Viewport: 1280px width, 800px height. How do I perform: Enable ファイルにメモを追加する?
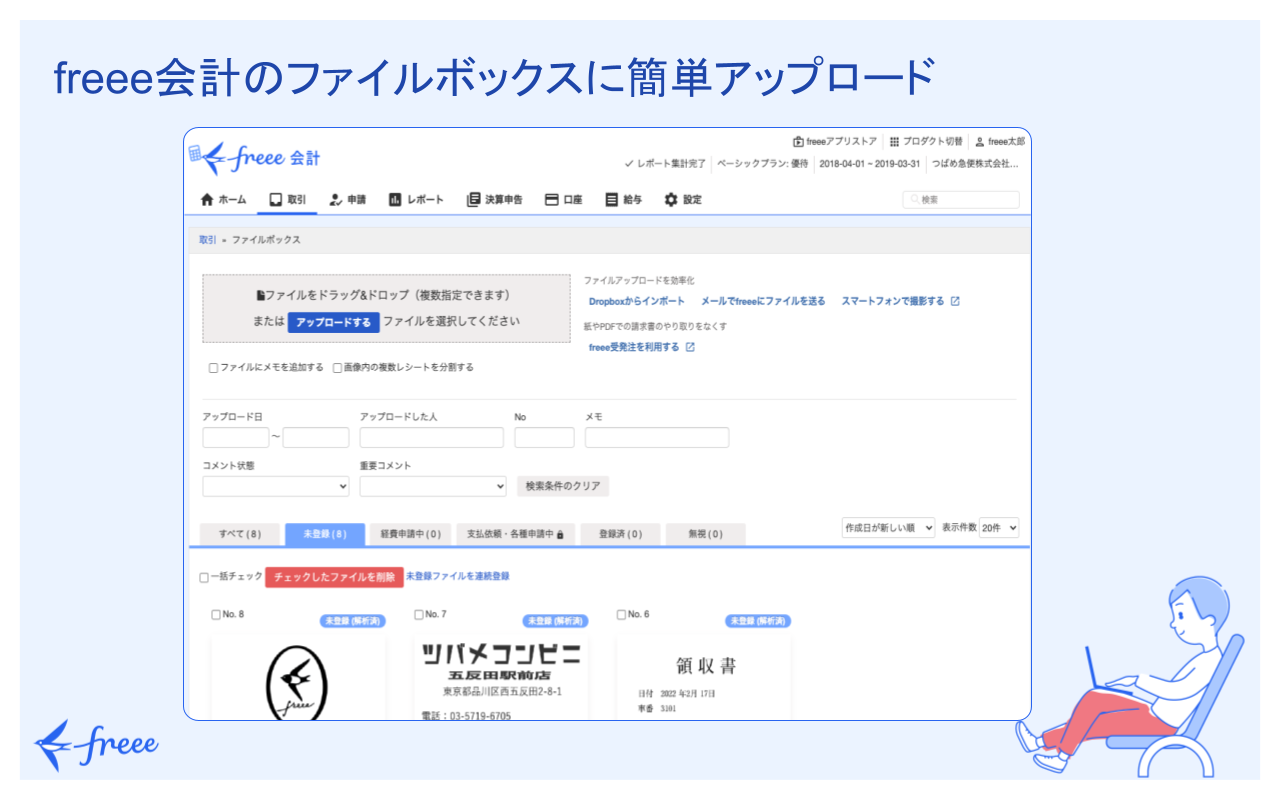(x=212, y=368)
